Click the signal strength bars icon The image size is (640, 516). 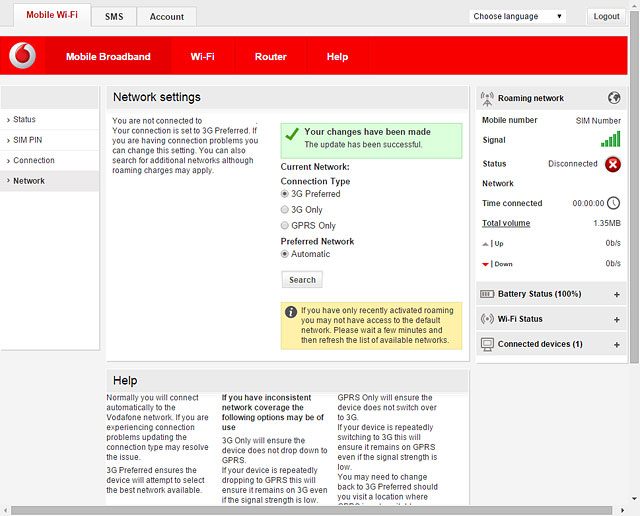(x=610, y=140)
